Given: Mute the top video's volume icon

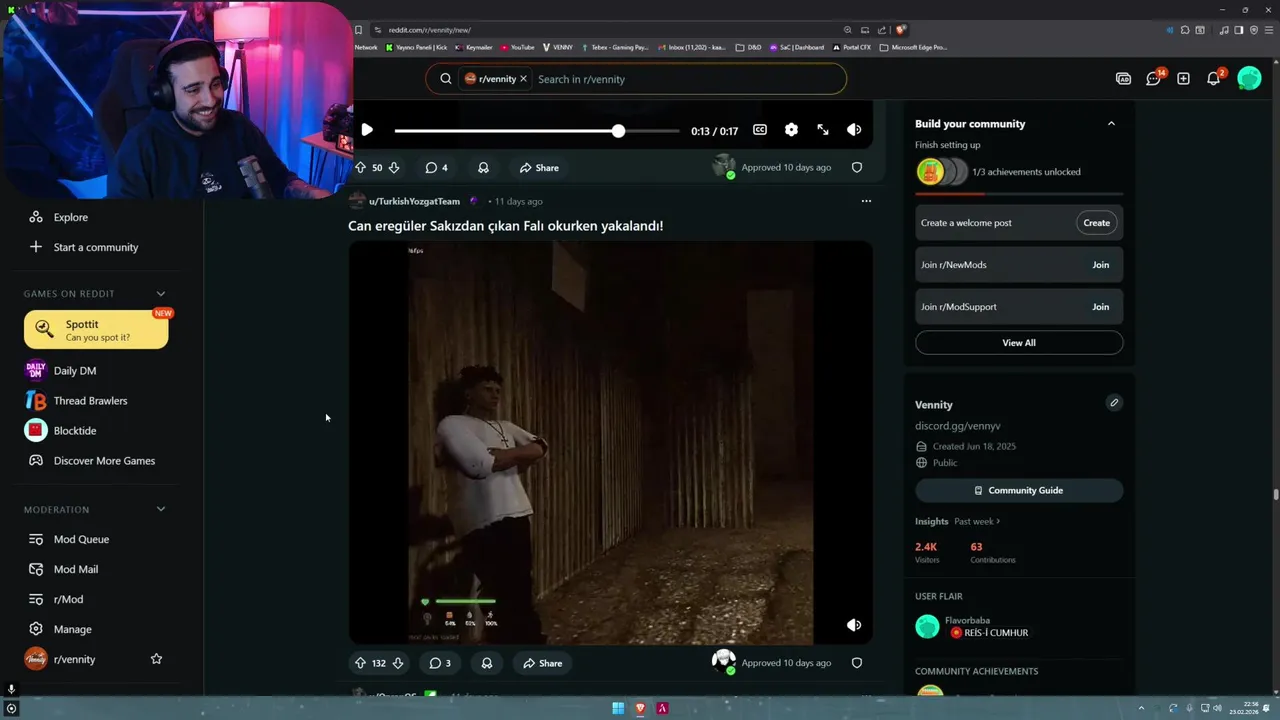Looking at the screenshot, I should click(x=854, y=130).
